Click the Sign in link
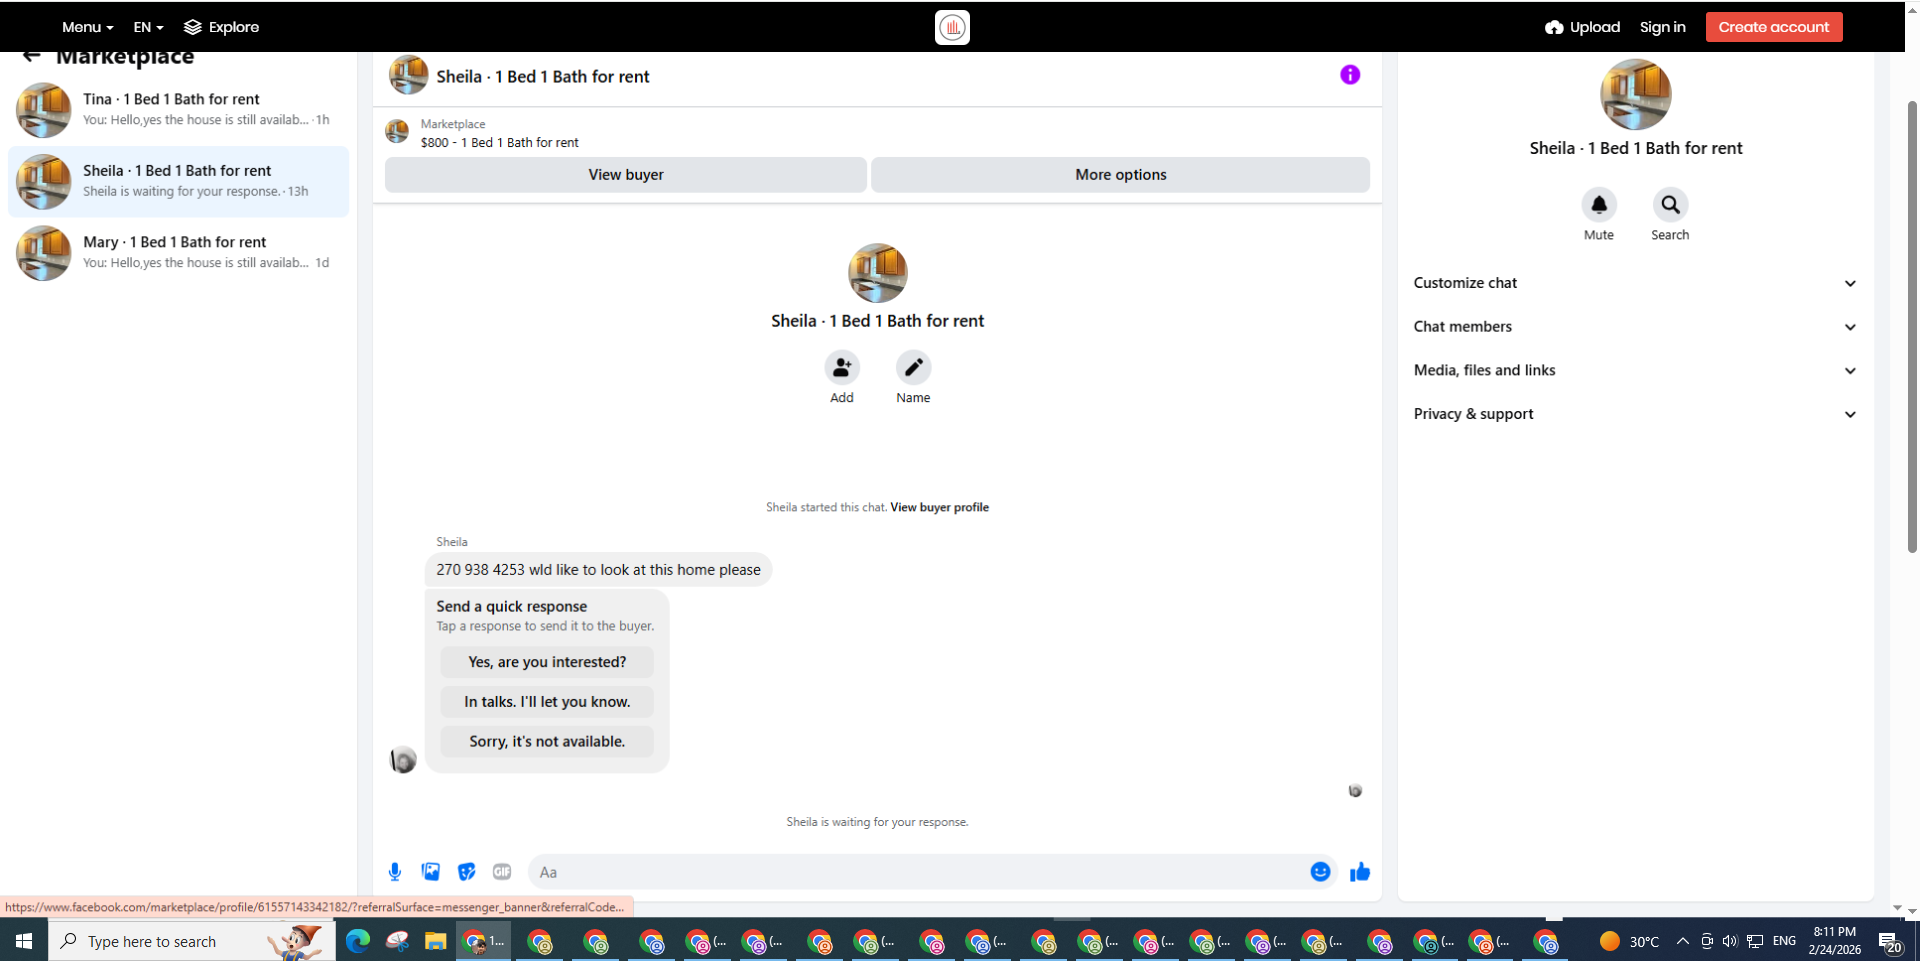 tap(1662, 27)
